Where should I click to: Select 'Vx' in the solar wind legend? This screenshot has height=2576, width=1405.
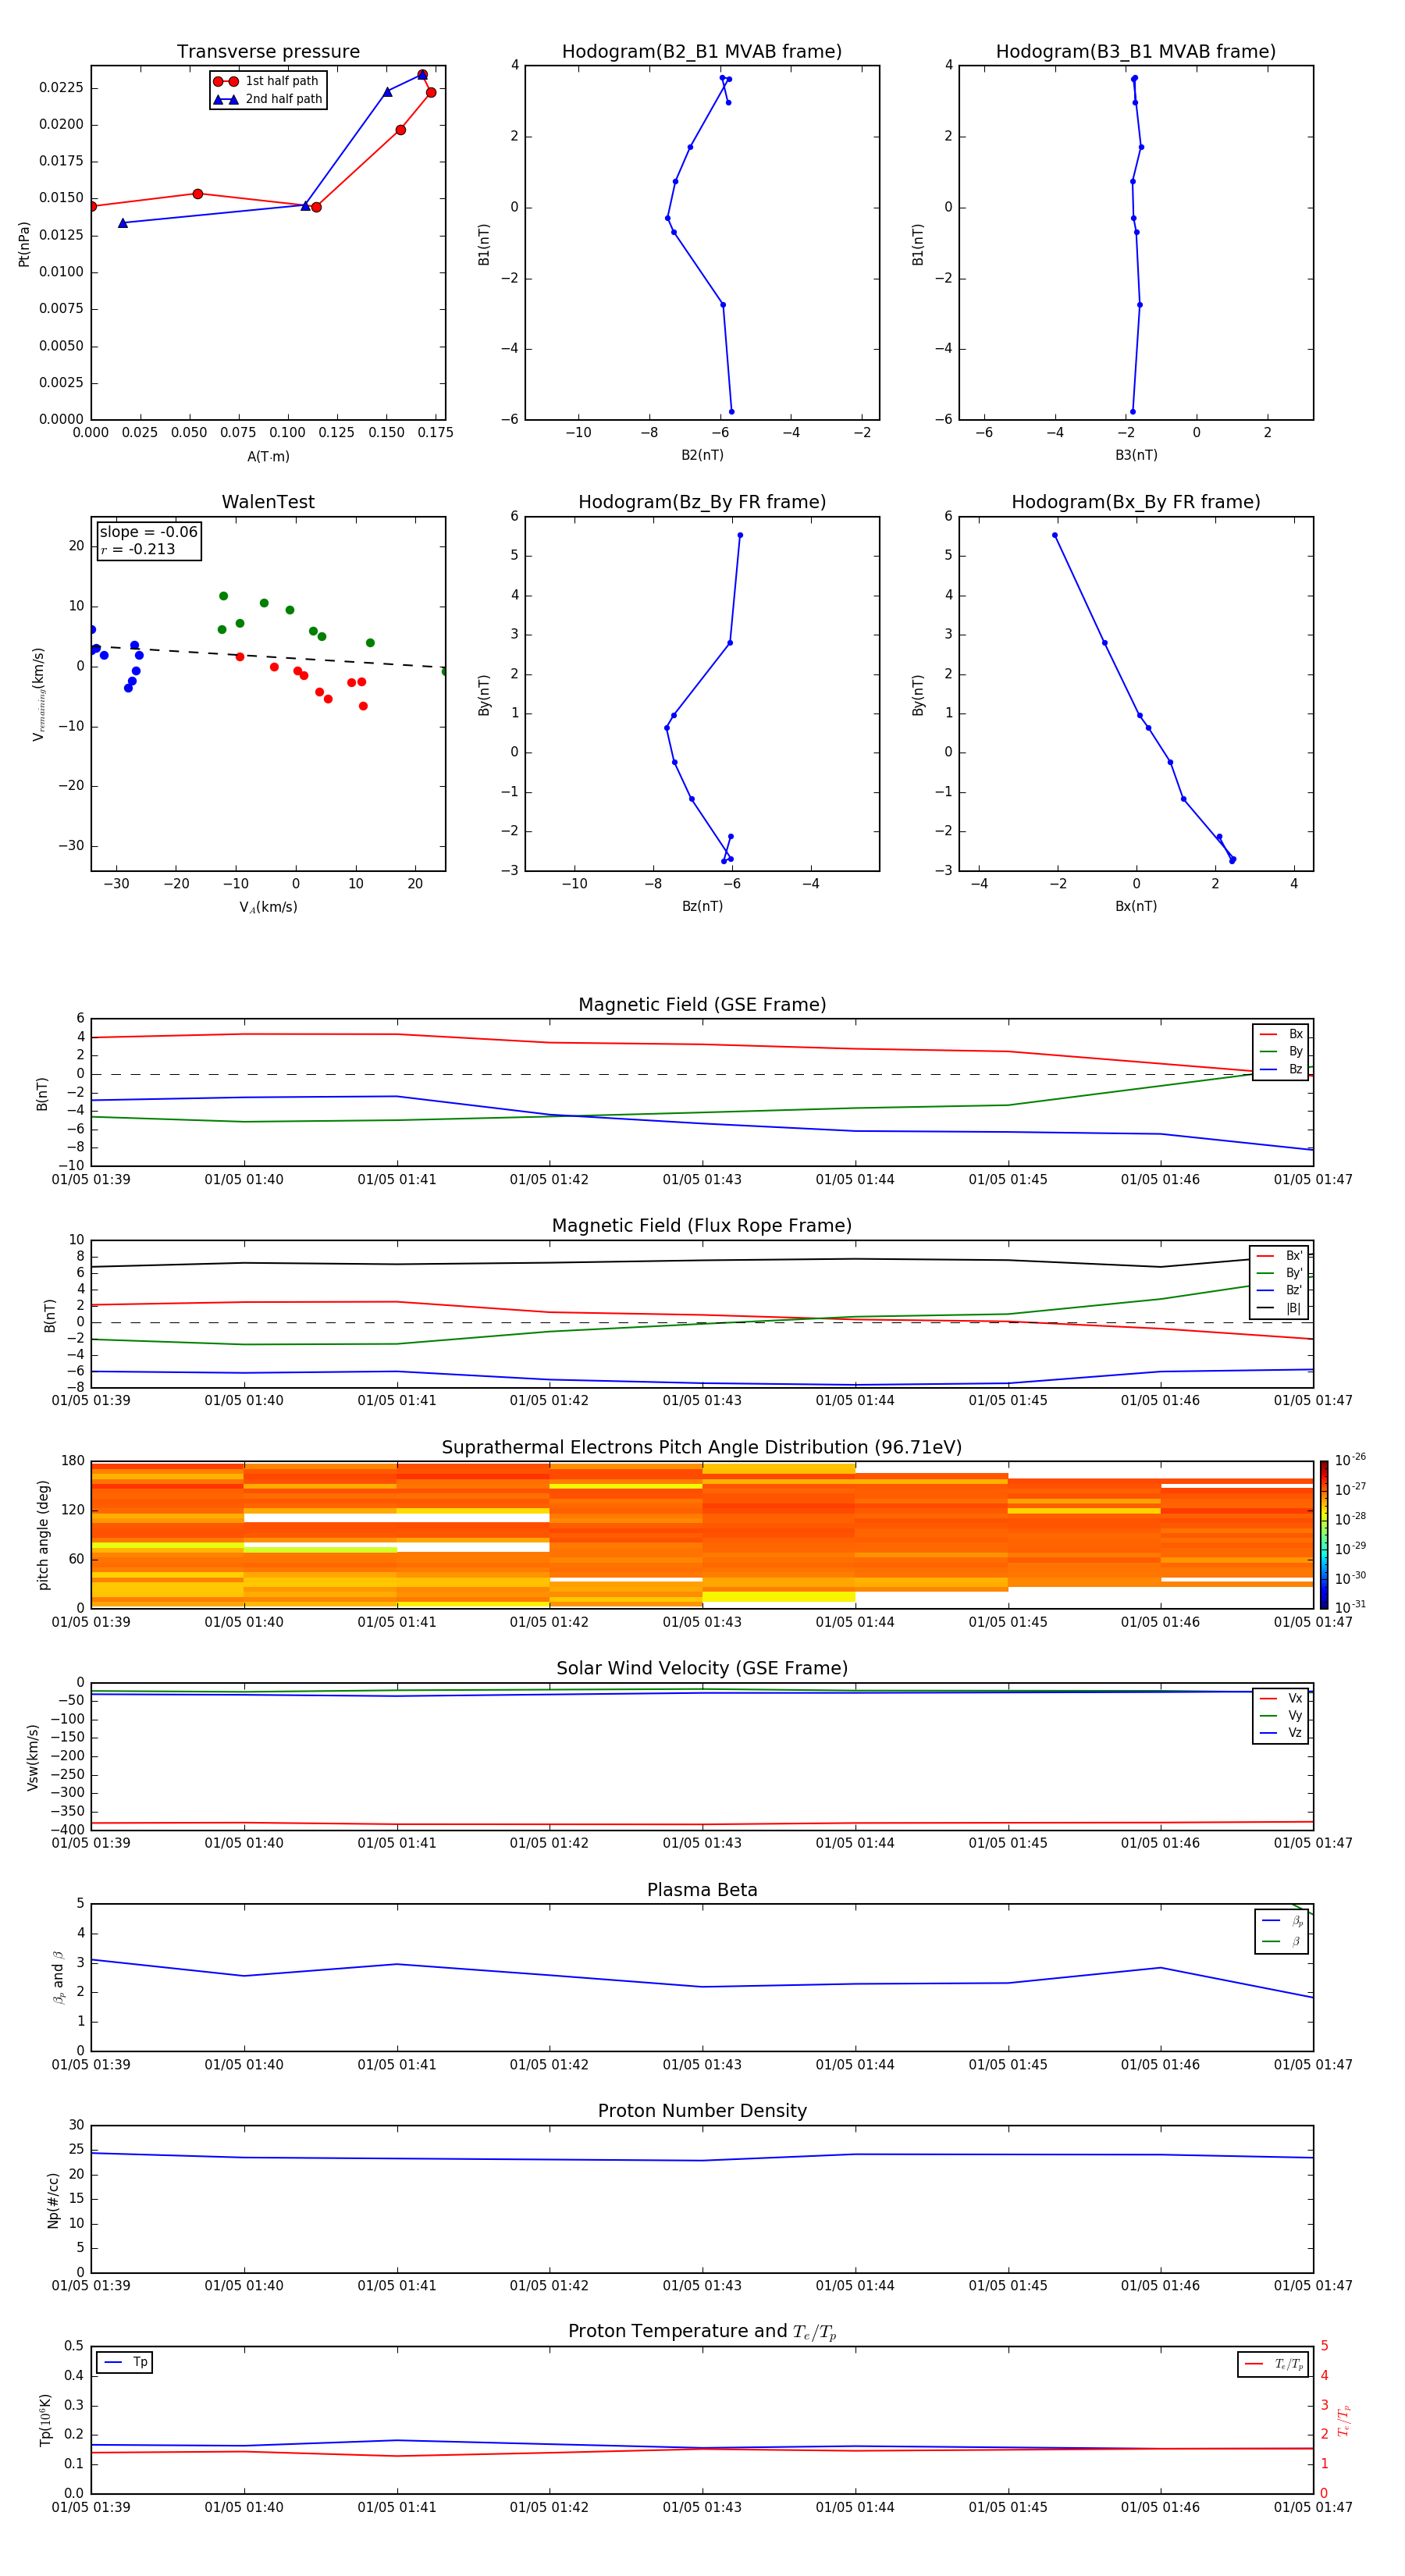tap(1281, 1698)
